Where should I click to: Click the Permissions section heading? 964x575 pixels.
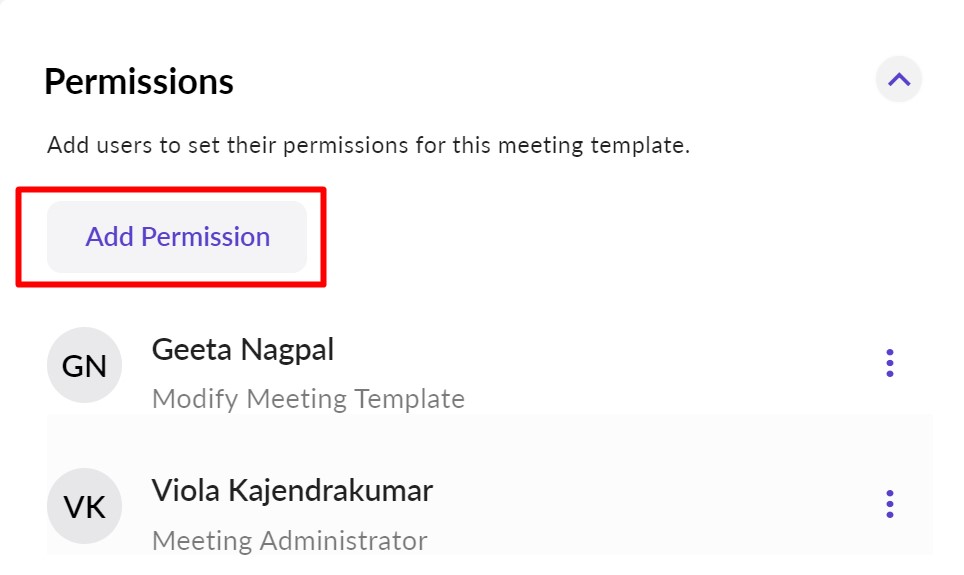coord(139,81)
